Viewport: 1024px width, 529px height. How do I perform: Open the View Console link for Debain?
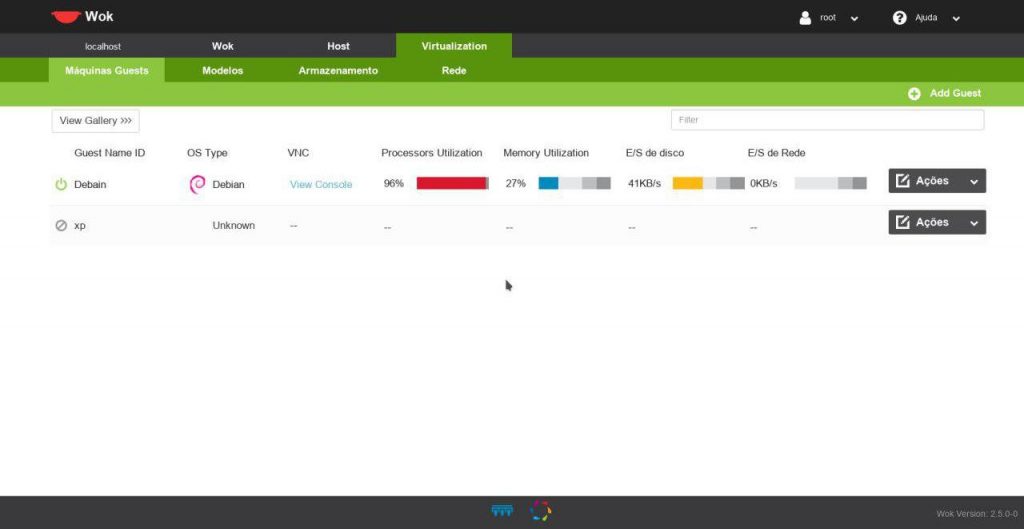321,184
